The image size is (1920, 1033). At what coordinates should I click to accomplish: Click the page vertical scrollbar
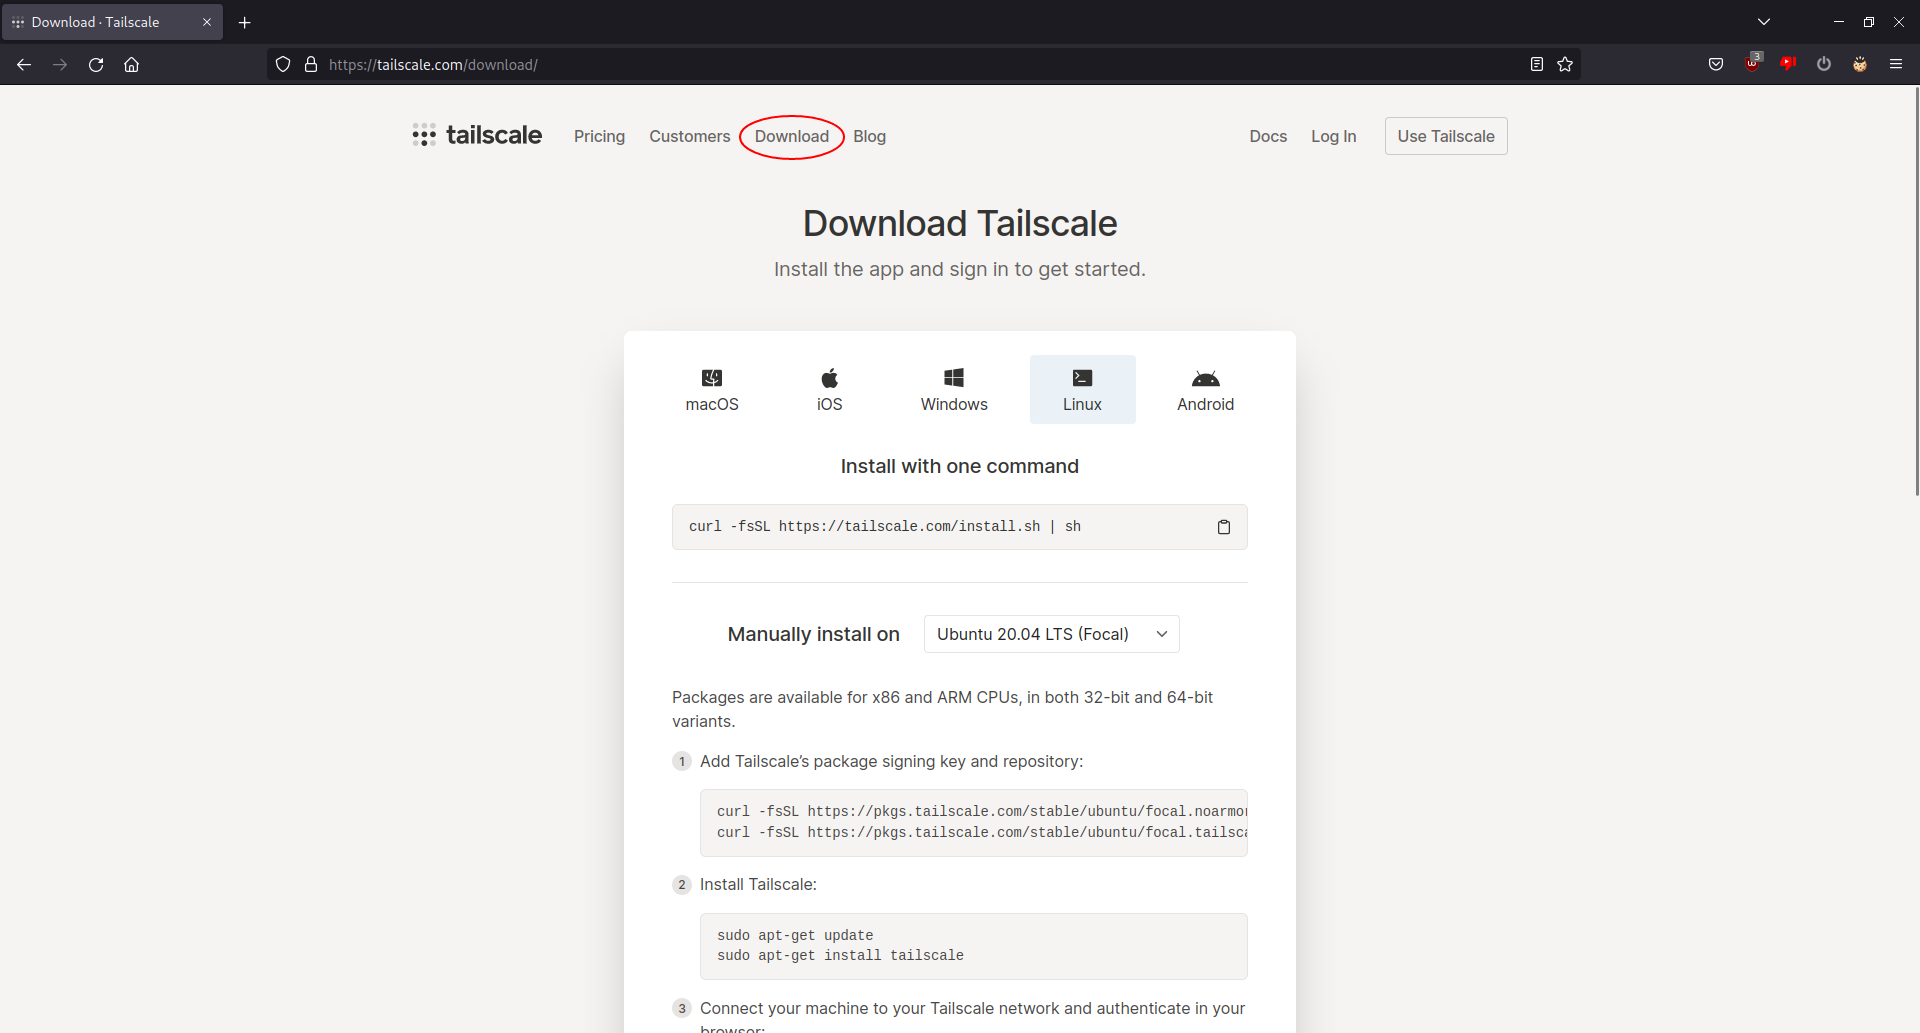[x=1916, y=290]
